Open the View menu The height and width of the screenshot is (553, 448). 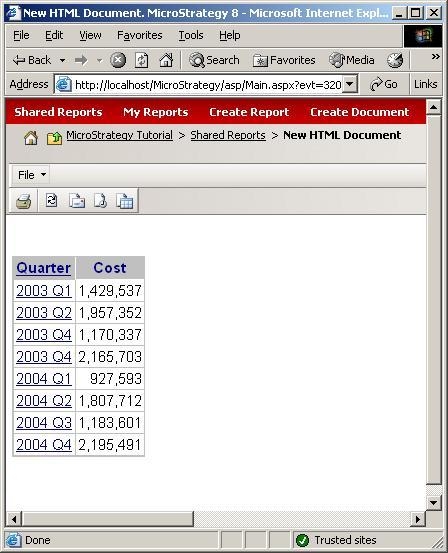(90, 35)
